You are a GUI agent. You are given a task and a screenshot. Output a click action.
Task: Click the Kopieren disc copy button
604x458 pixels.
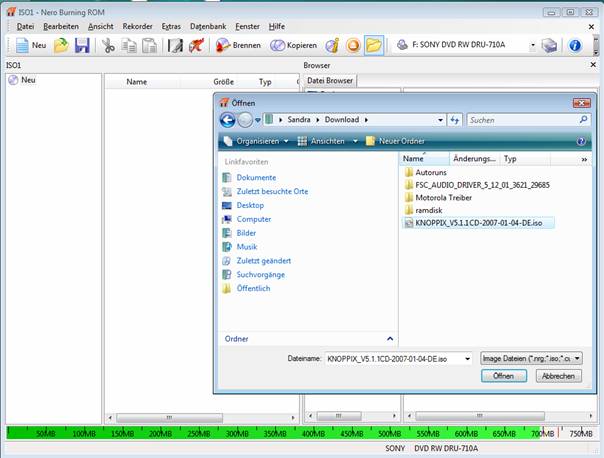(293, 45)
